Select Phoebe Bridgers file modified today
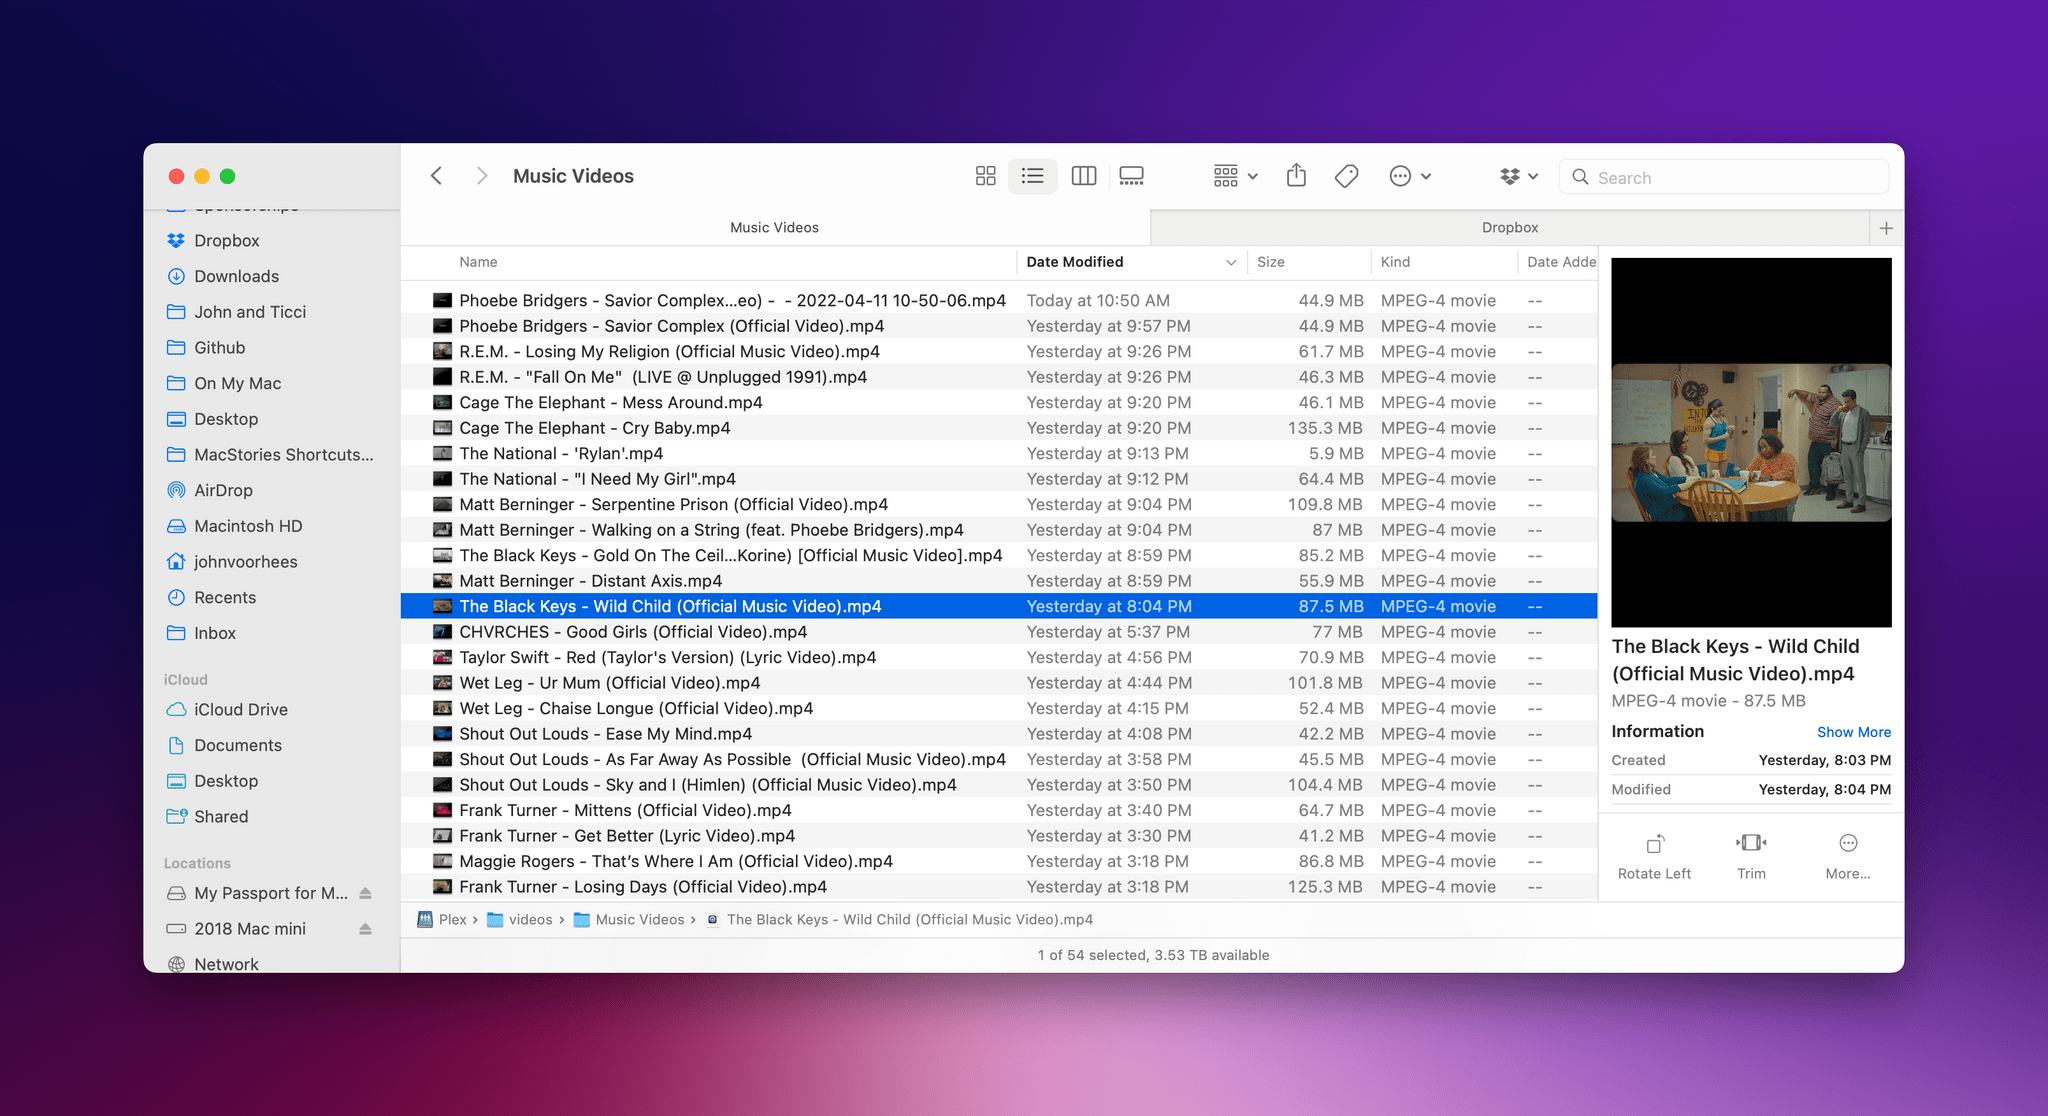 click(999, 300)
